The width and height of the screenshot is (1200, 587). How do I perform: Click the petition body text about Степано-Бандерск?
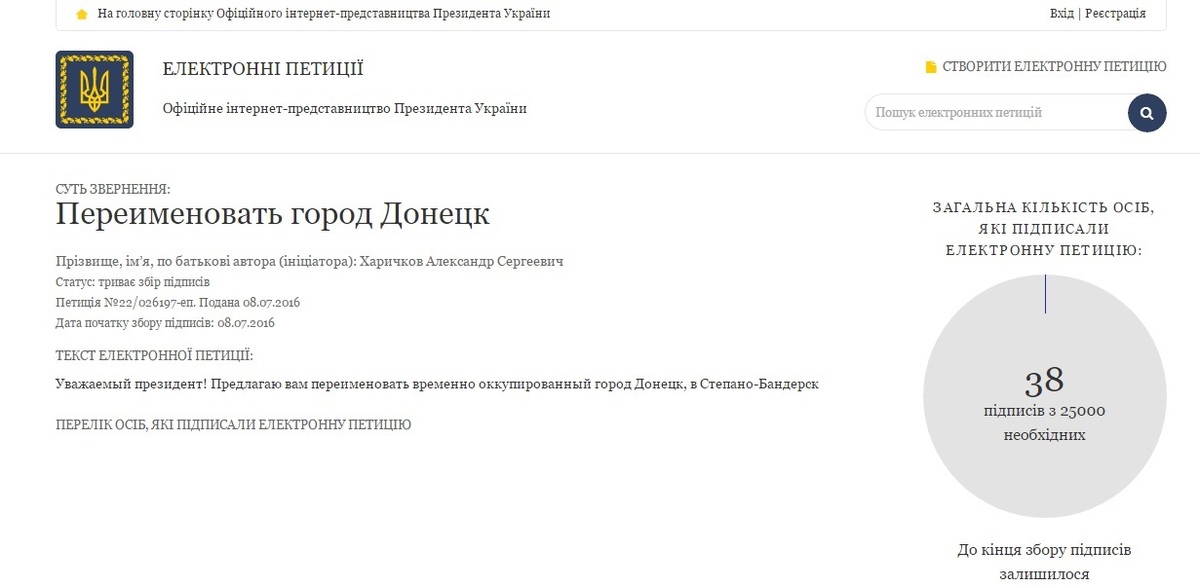pyautogui.click(x=437, y=385)
